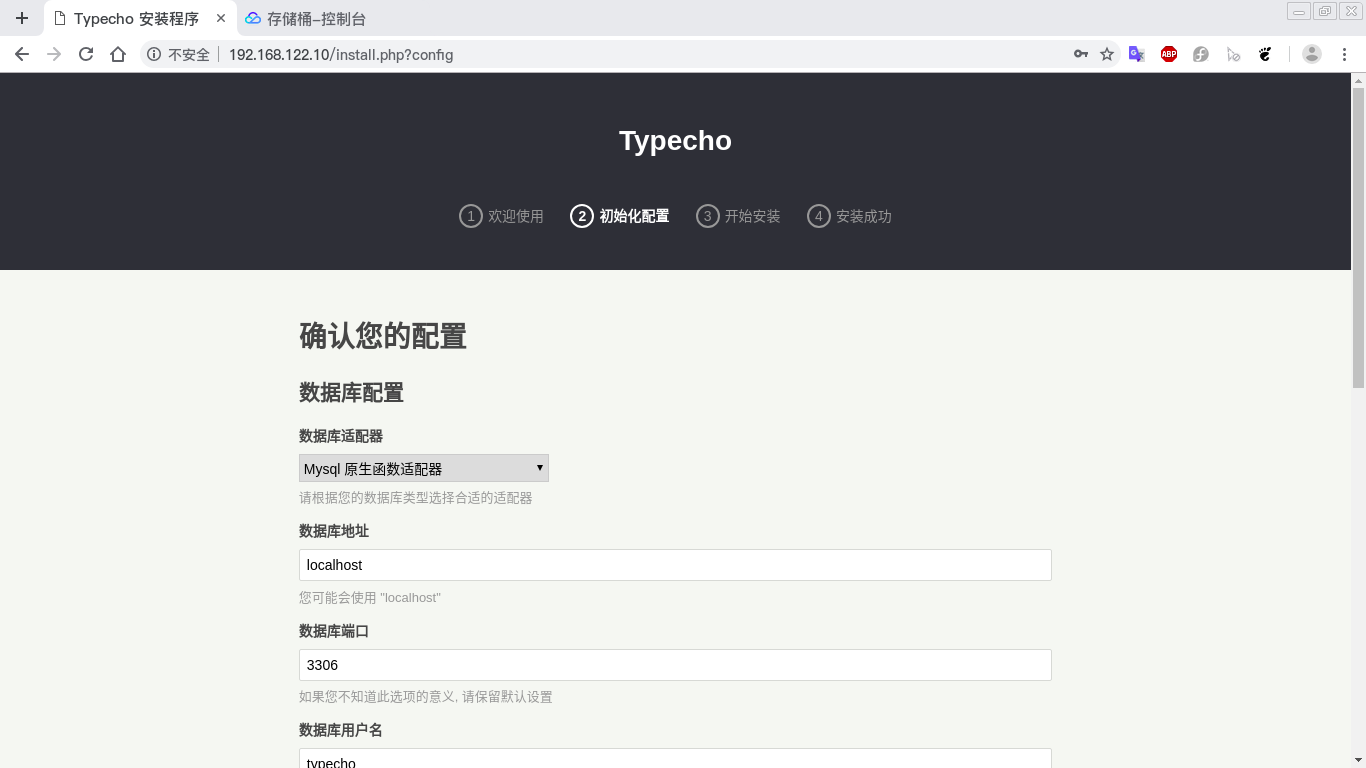Open the GNOME extension in the toolbar
The image size is (1366, 768).
click(x=1265, y=54)
